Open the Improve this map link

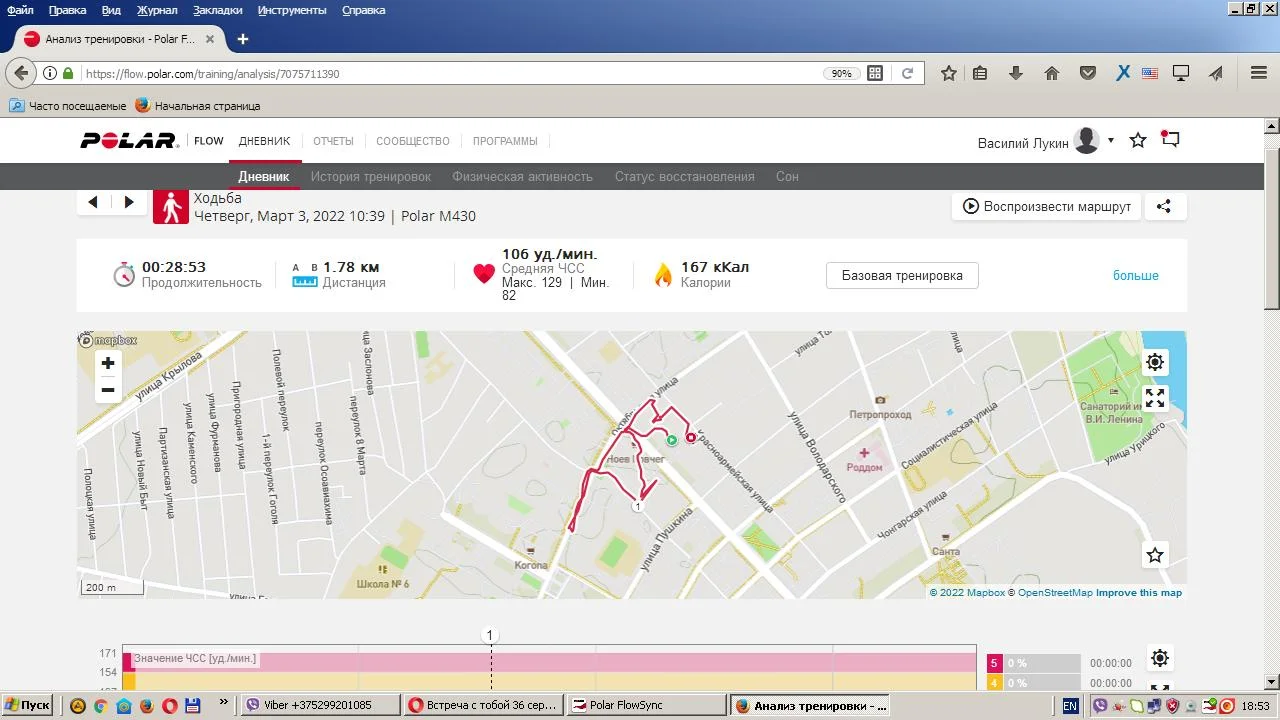[x=1139, y=593]
